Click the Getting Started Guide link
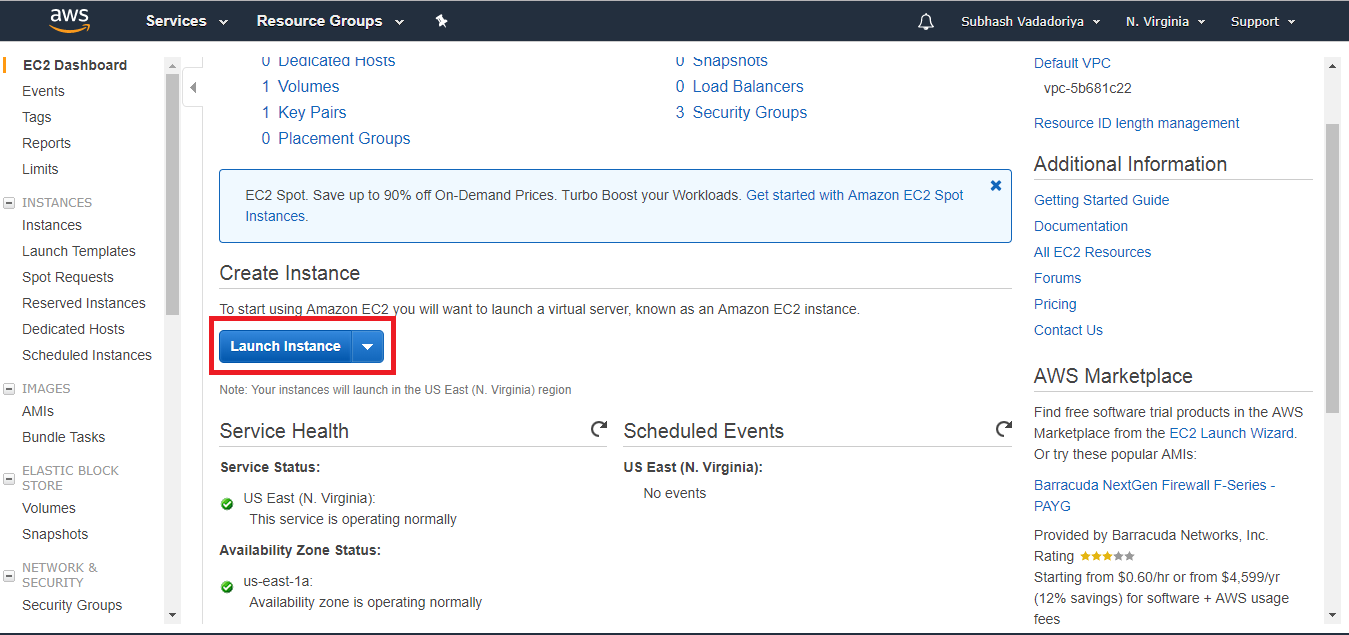The image size is (1349, 635). [x=1101, y=200]
